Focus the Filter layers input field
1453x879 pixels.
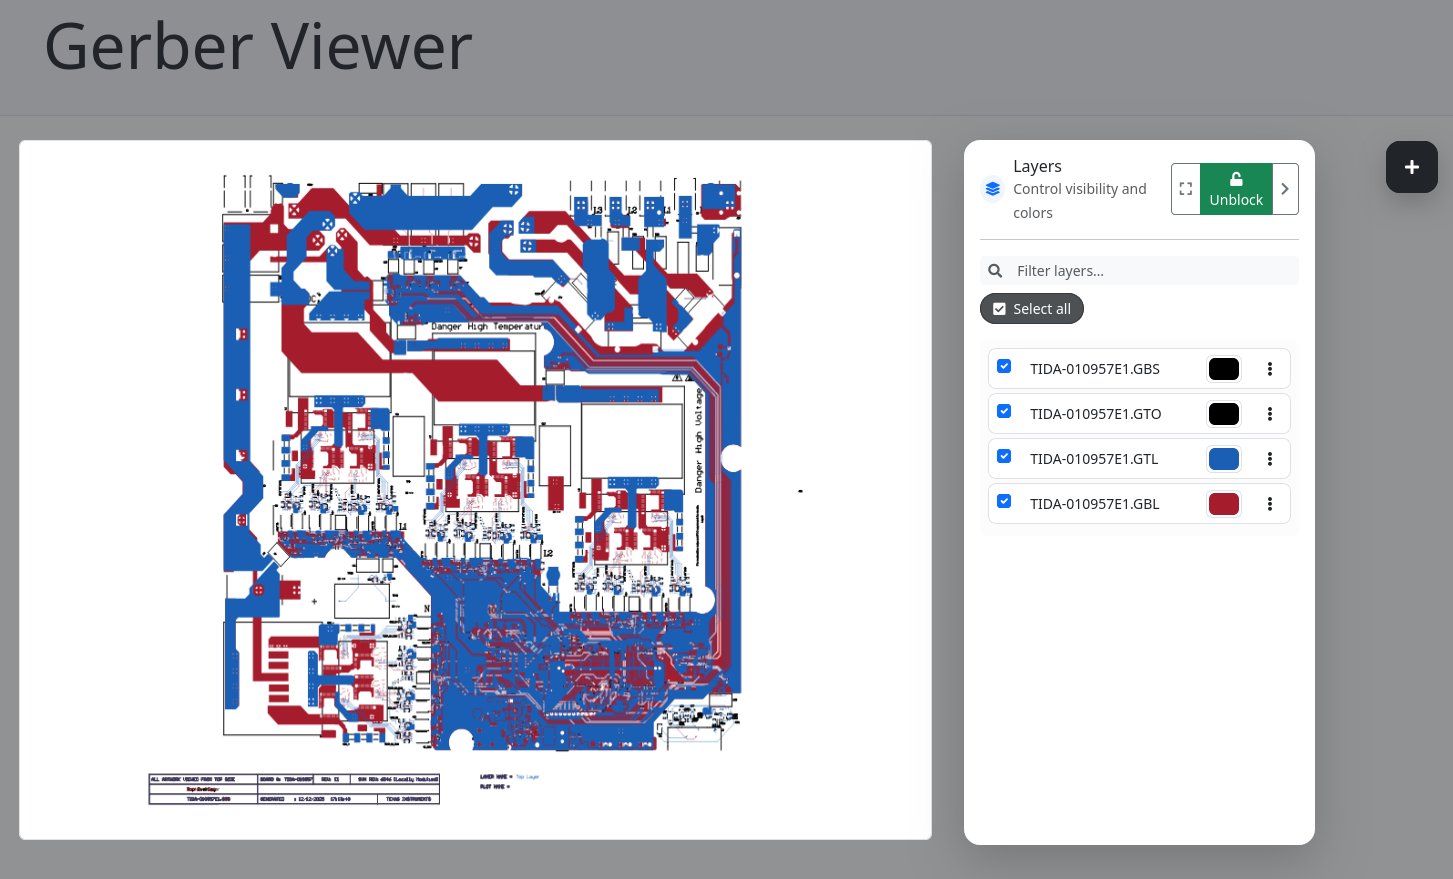point(1150,271)
